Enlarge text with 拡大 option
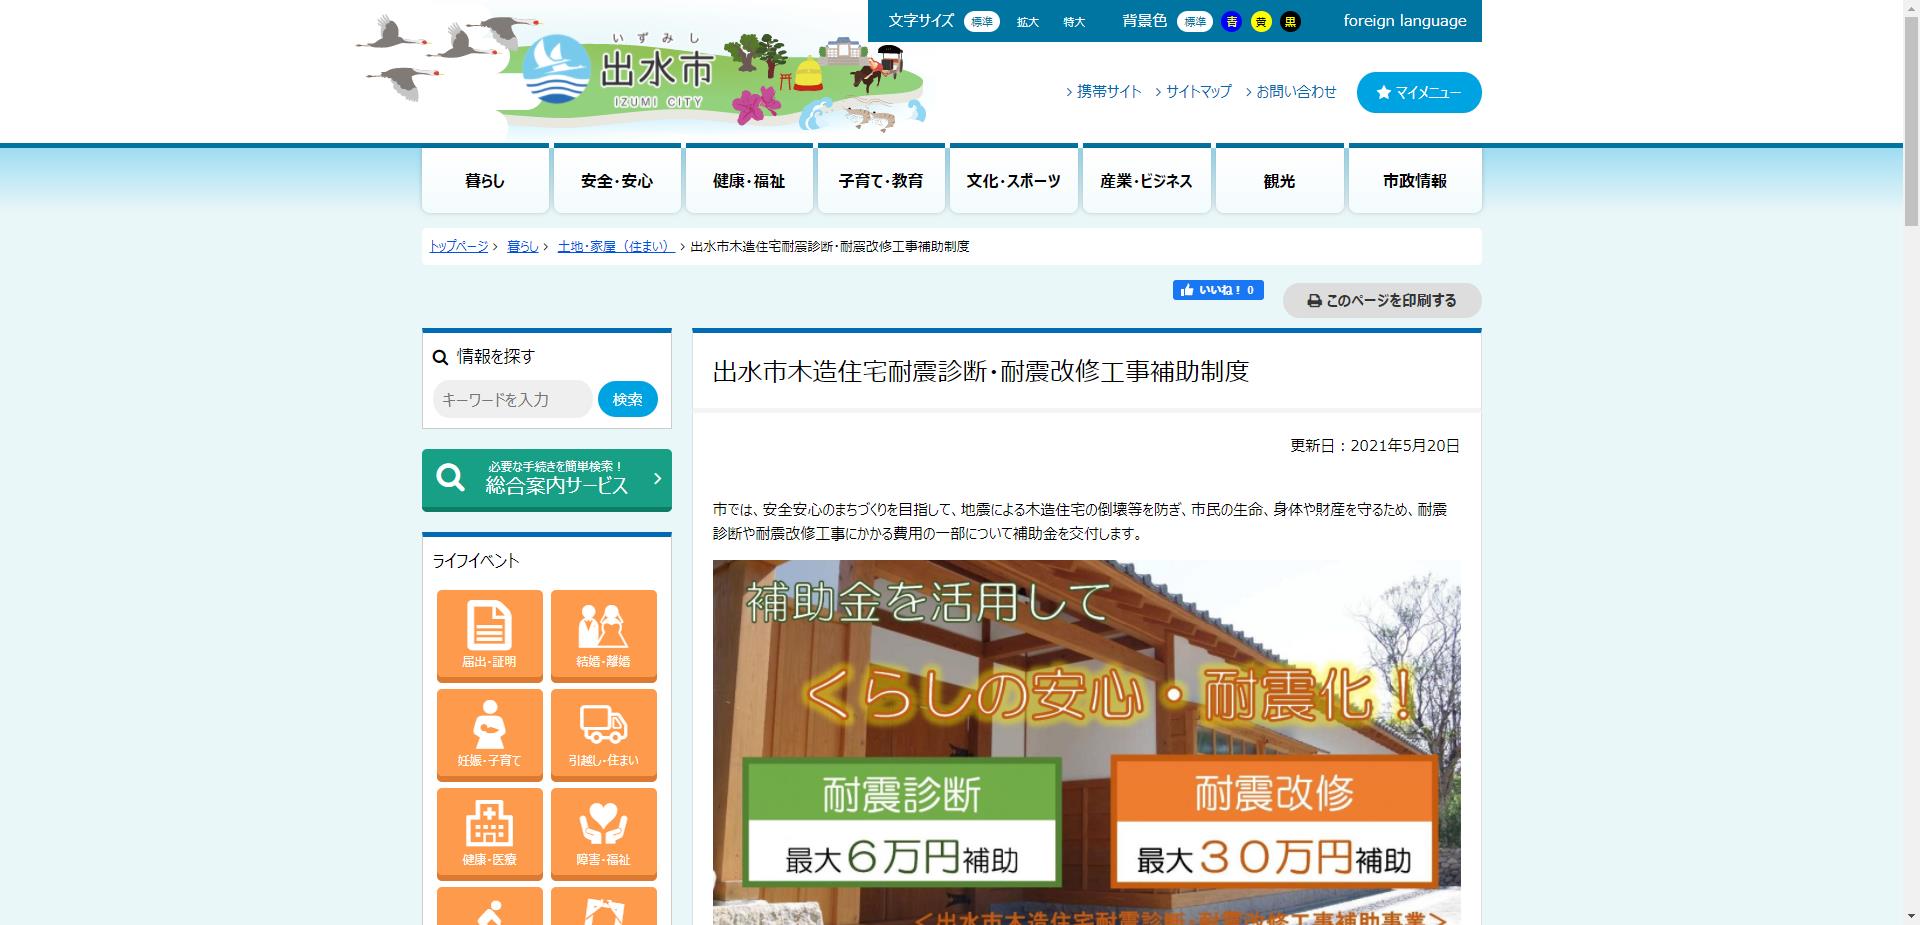1920x925 pixels. [1028, 21]
